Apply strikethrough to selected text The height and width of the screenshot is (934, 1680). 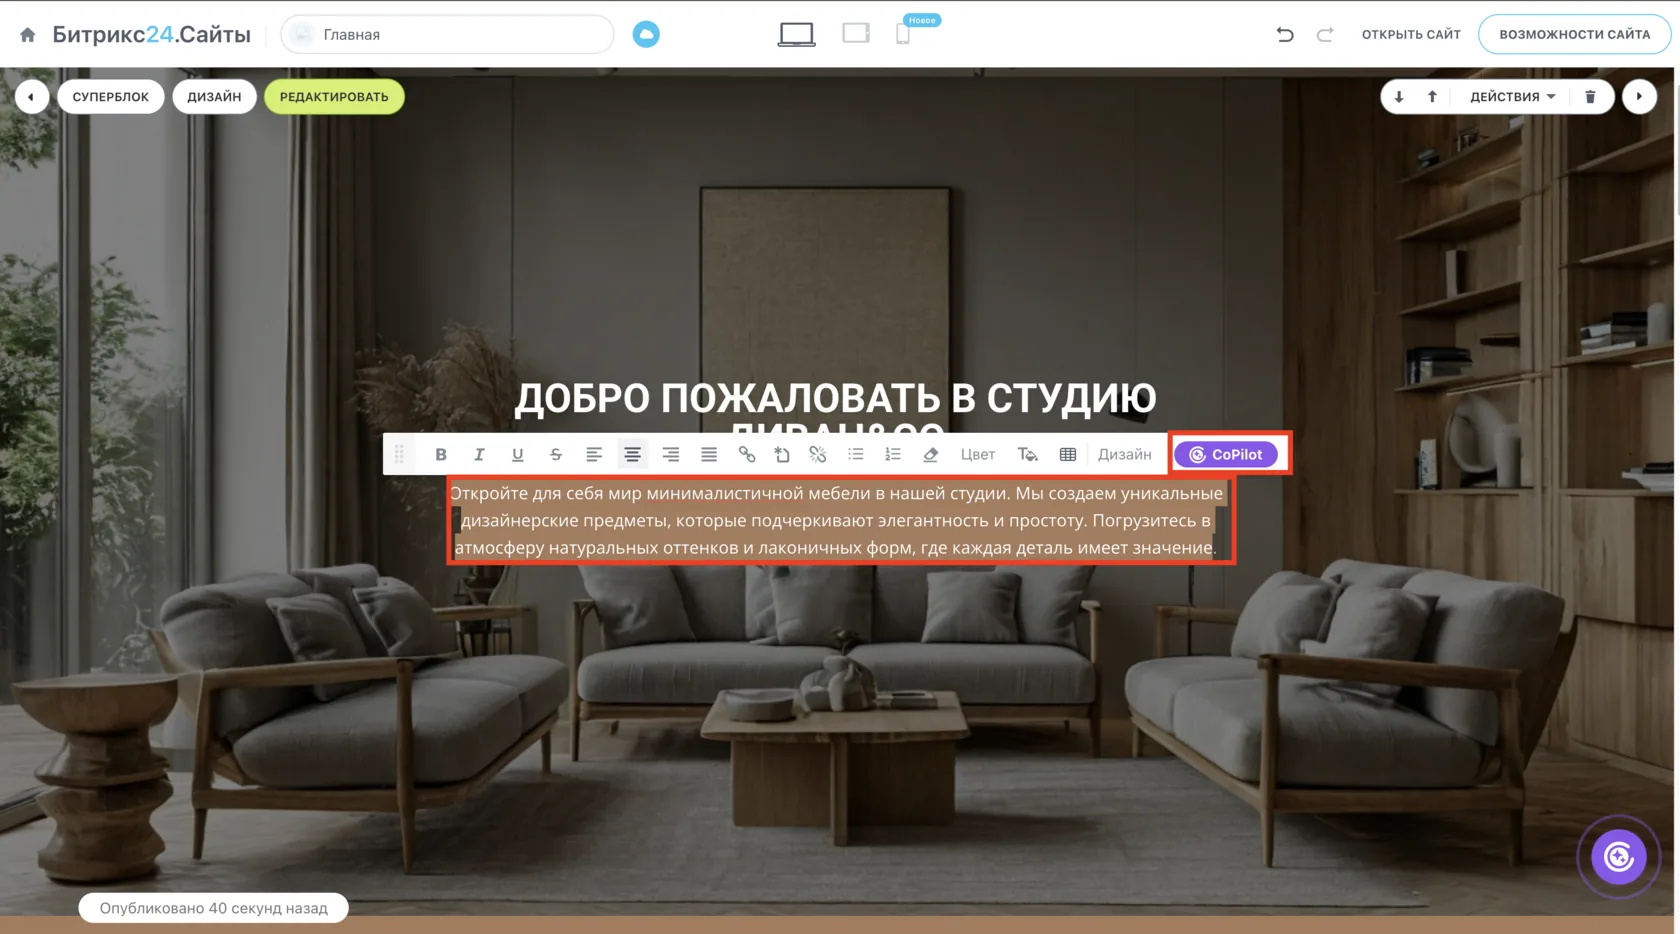click(556, 454)
